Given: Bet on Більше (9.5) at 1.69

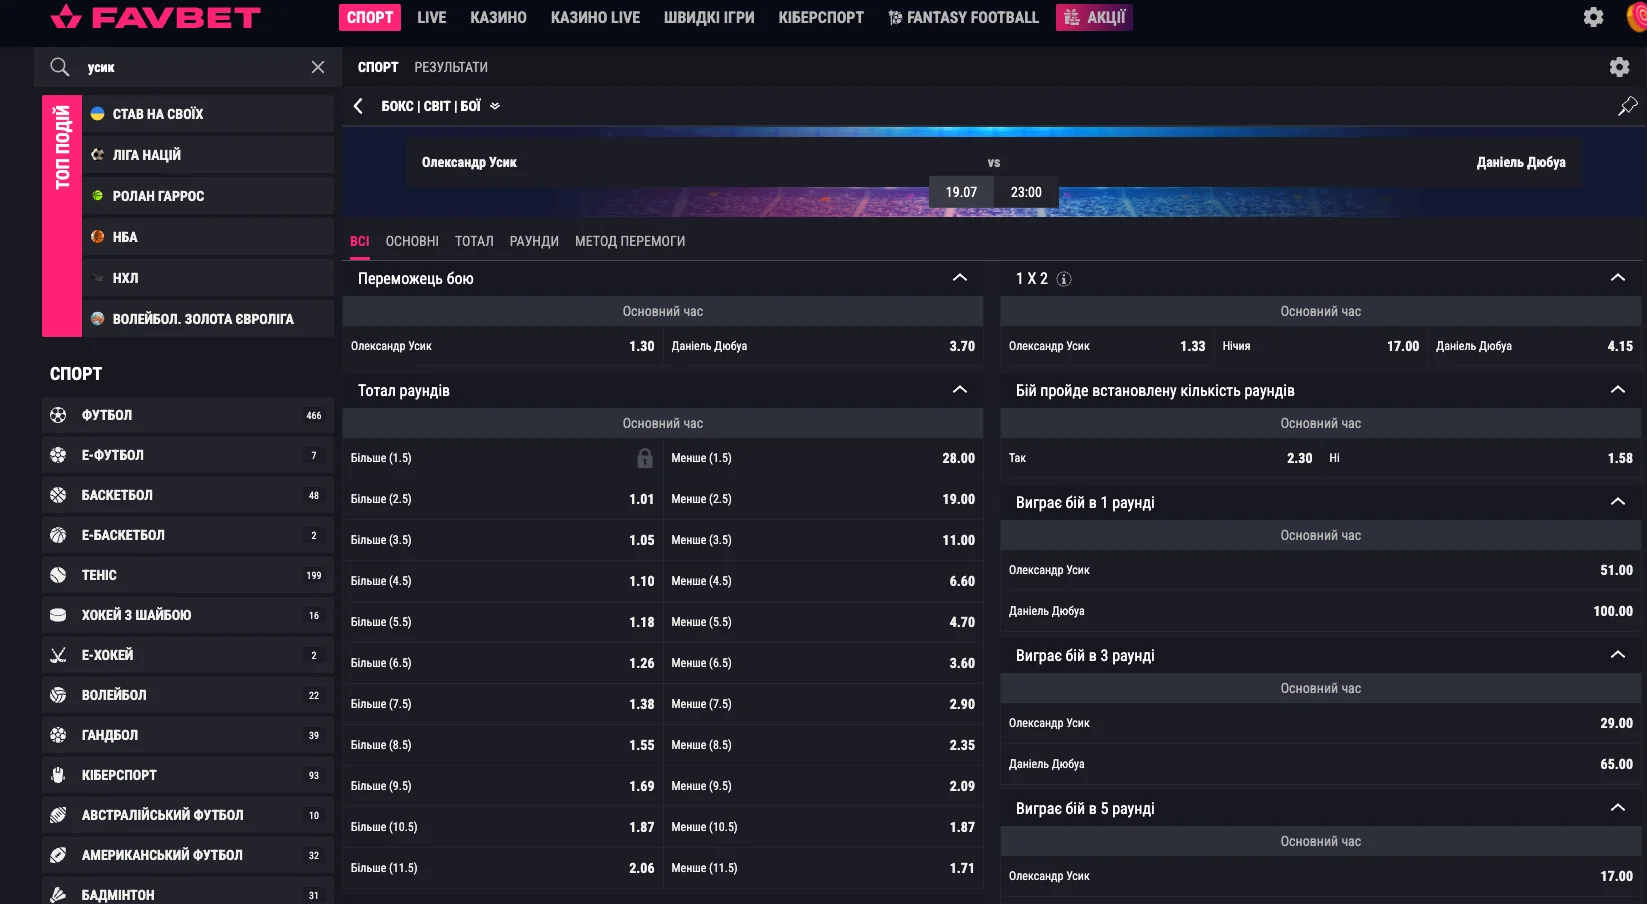Looking at the screenshot, I should point(502,786).
